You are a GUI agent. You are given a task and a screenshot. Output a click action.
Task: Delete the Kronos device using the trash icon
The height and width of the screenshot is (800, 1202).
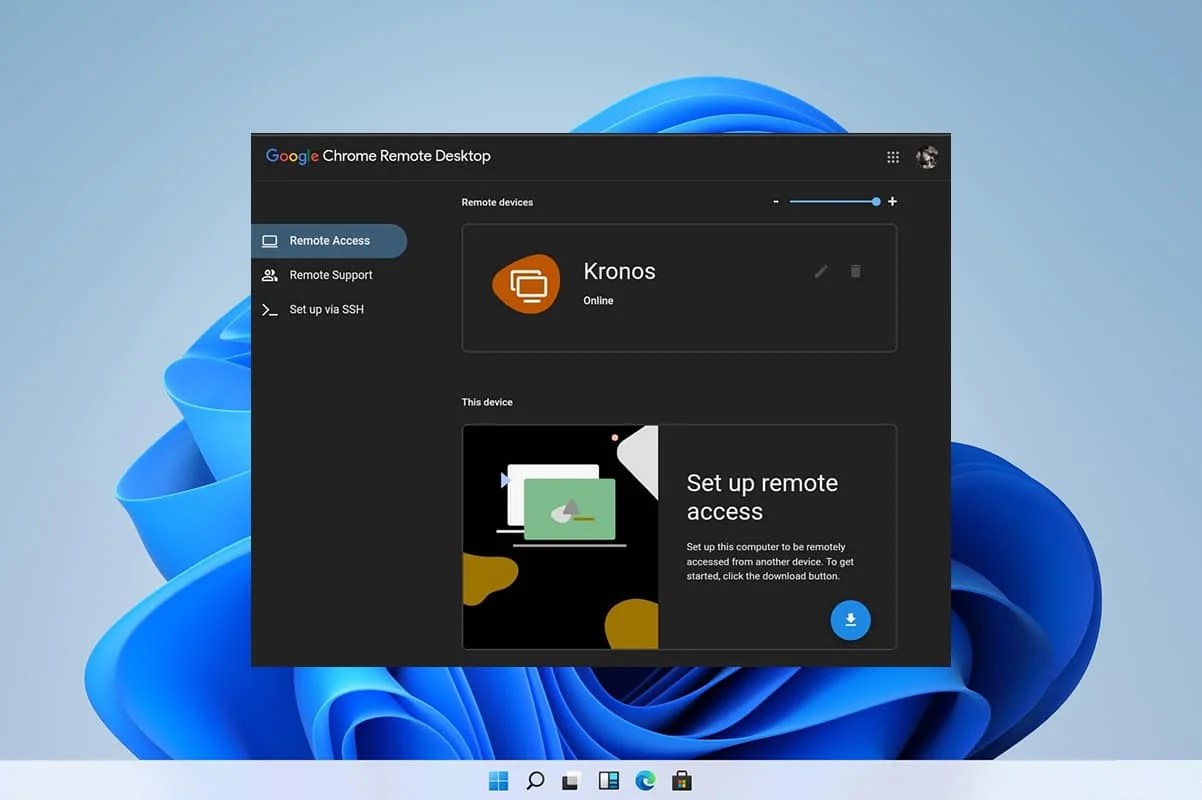[855, 271]
